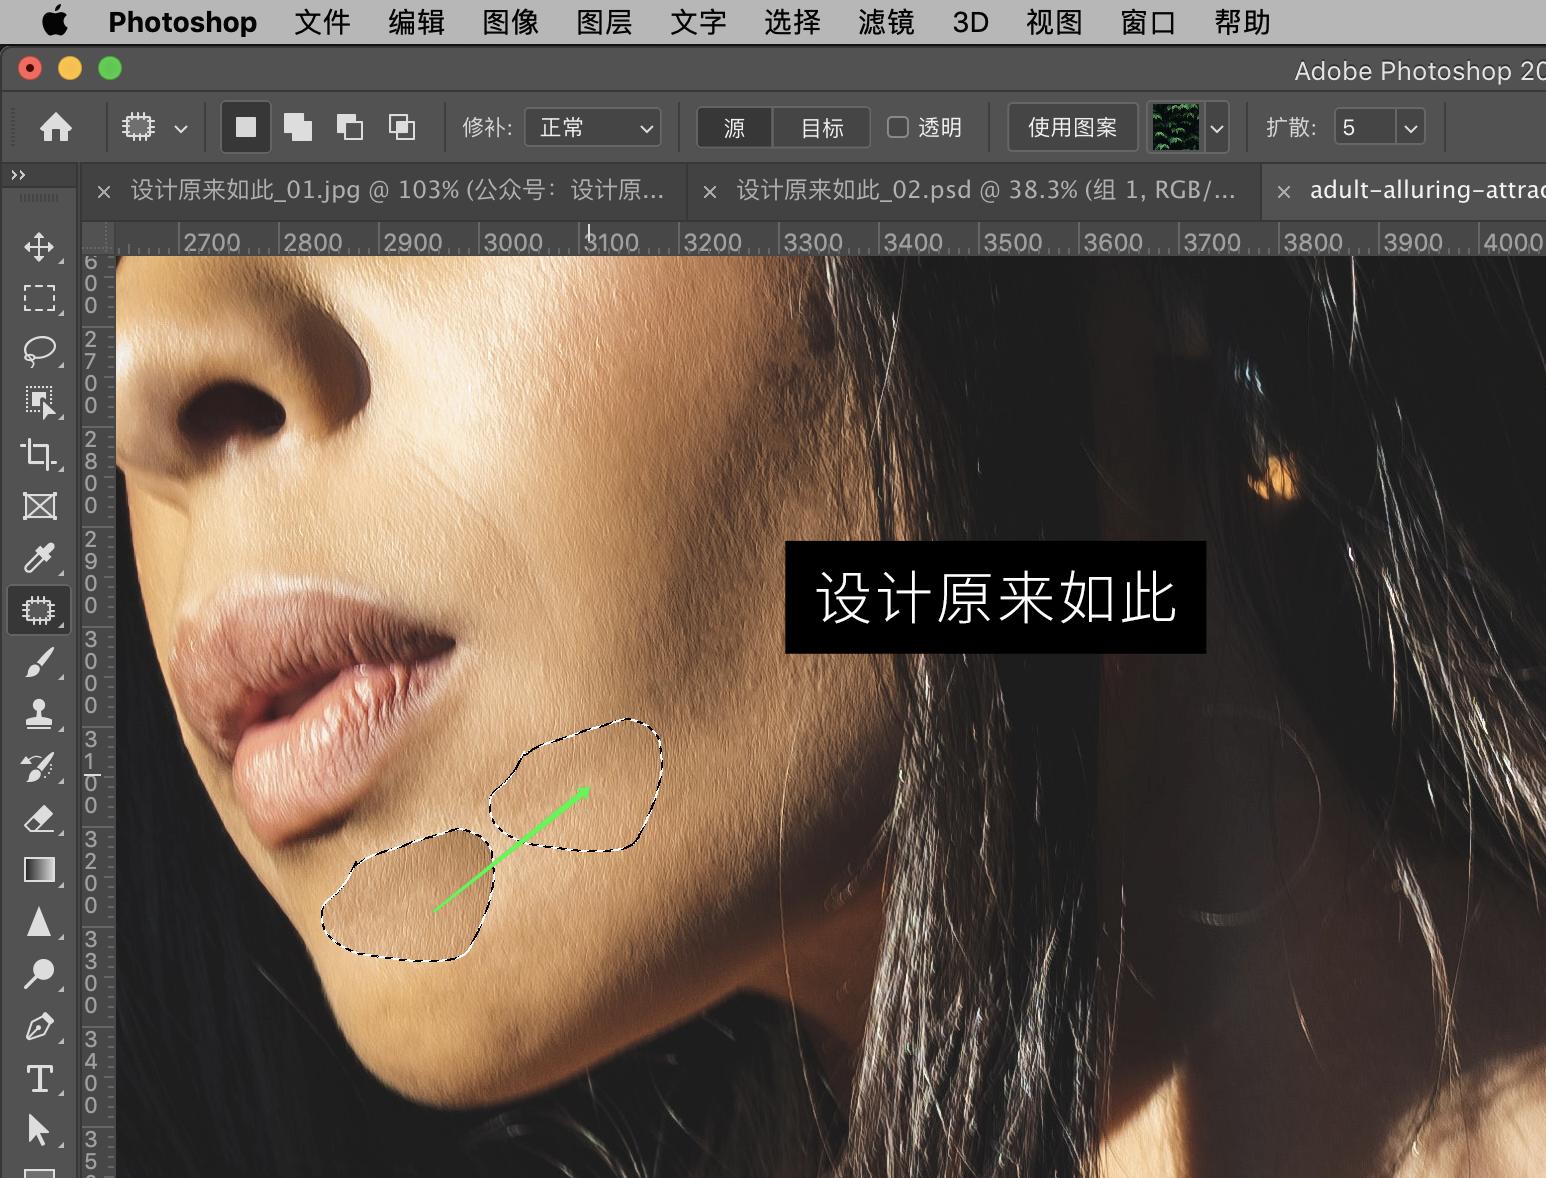Open the pattern picker dropdown
1546x1178 pixels.
pos(1217,127)
